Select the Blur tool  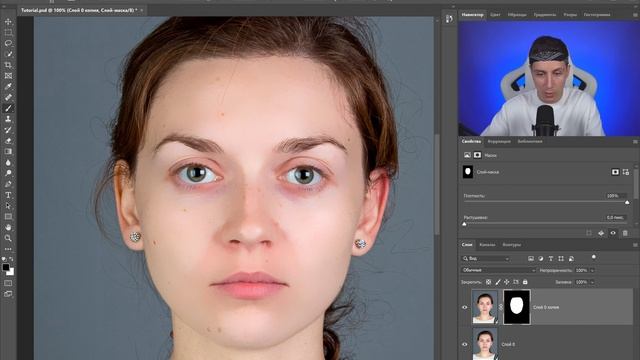tap(8, 162)
